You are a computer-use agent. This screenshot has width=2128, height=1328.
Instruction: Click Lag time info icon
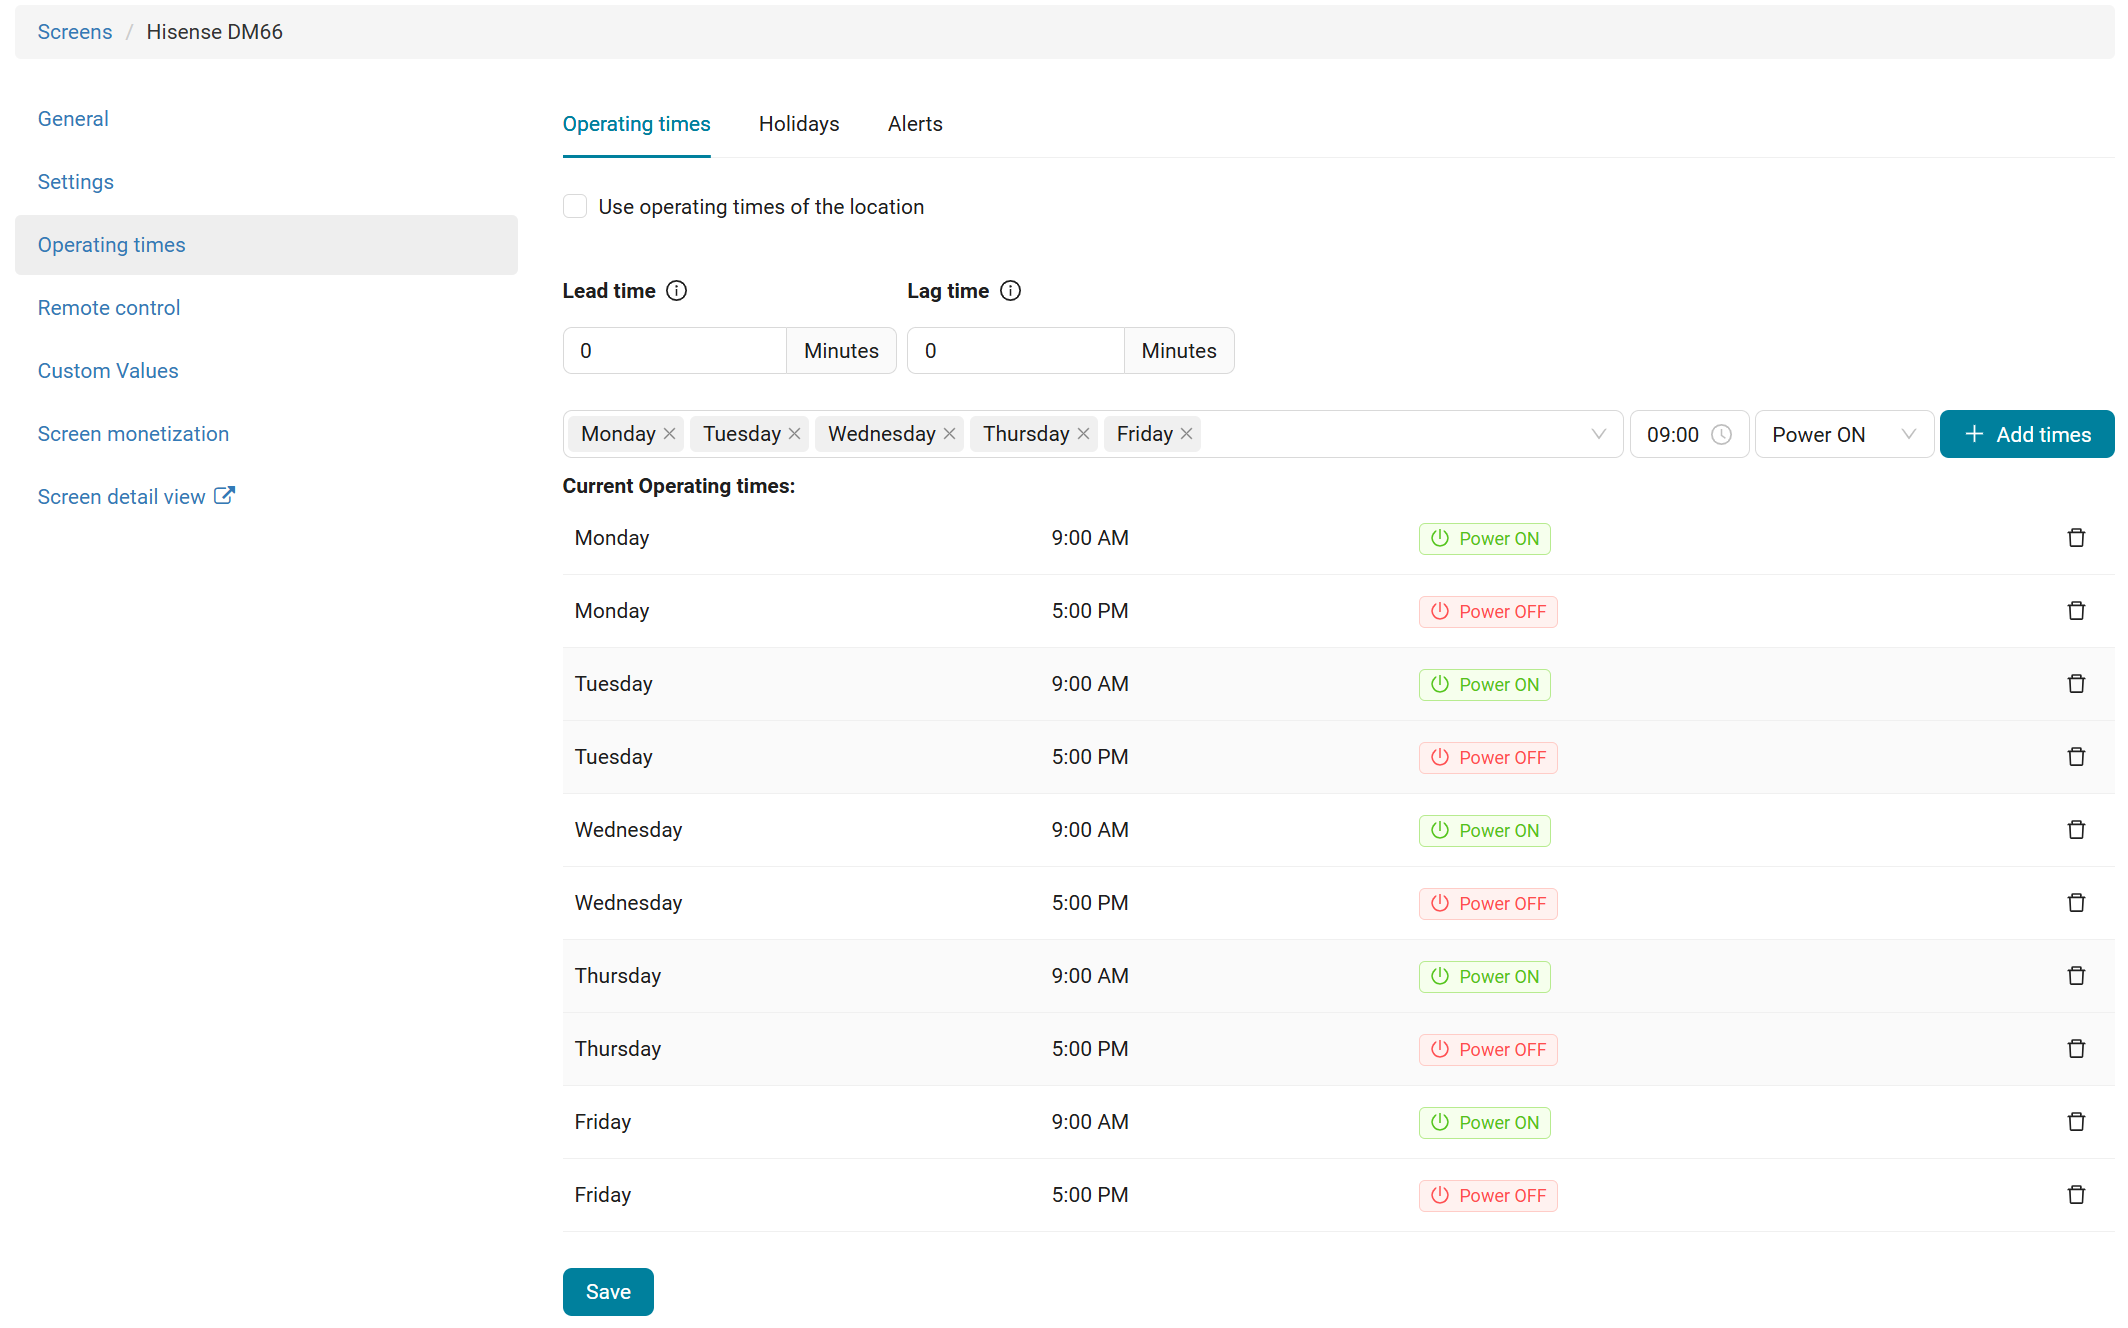pyautogui.click(x=1010, y=291)
